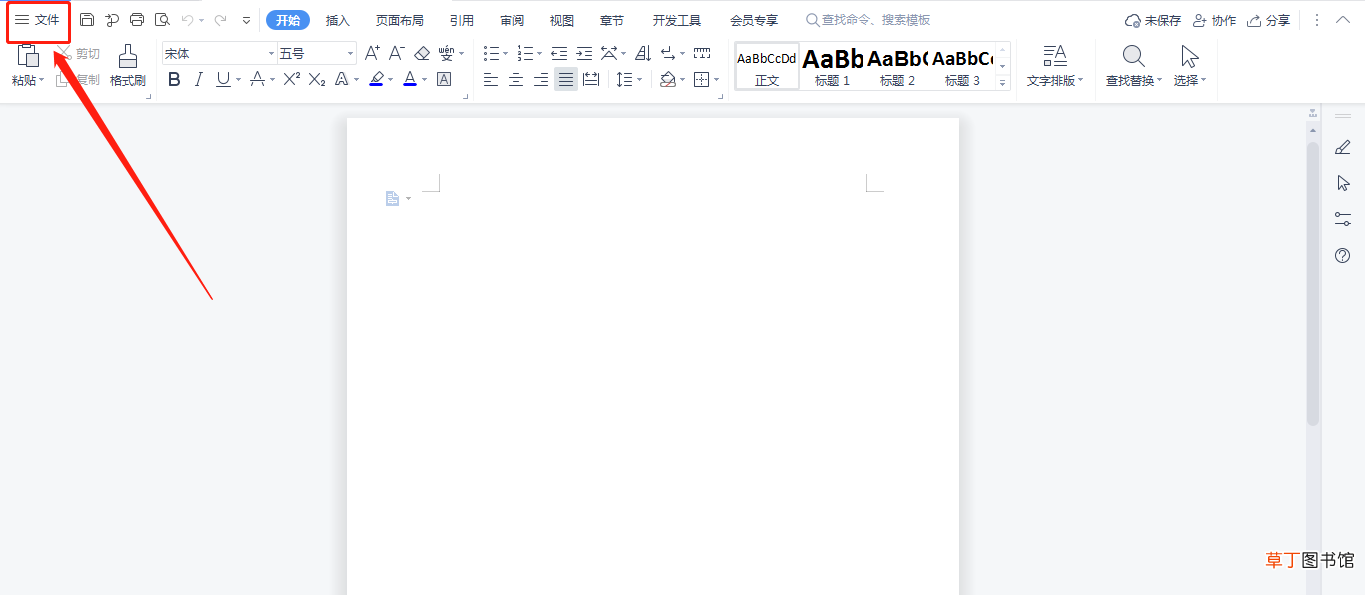Open Print Preview from quick access toolbar
The height and width of the screenshot is (595, 1365).
point(162,20)
